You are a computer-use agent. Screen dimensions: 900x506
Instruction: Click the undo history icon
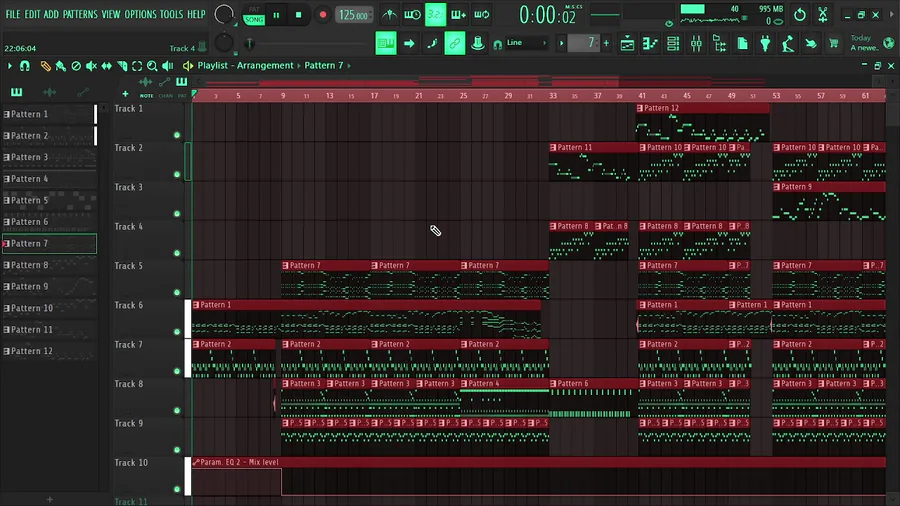800,15
